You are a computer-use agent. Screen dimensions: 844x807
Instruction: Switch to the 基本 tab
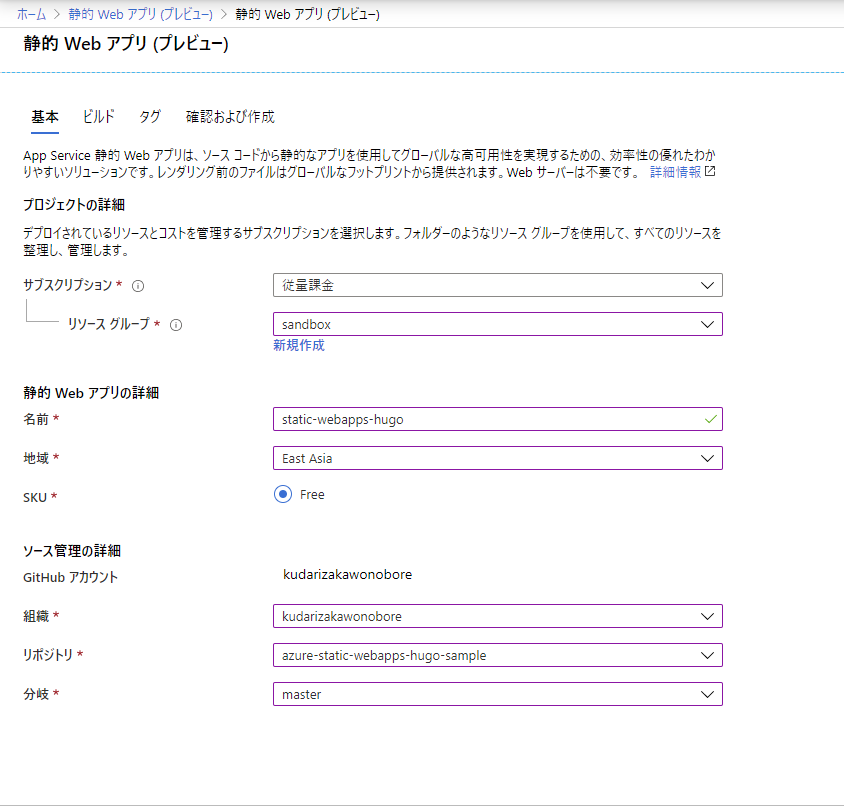pos(45,117)
